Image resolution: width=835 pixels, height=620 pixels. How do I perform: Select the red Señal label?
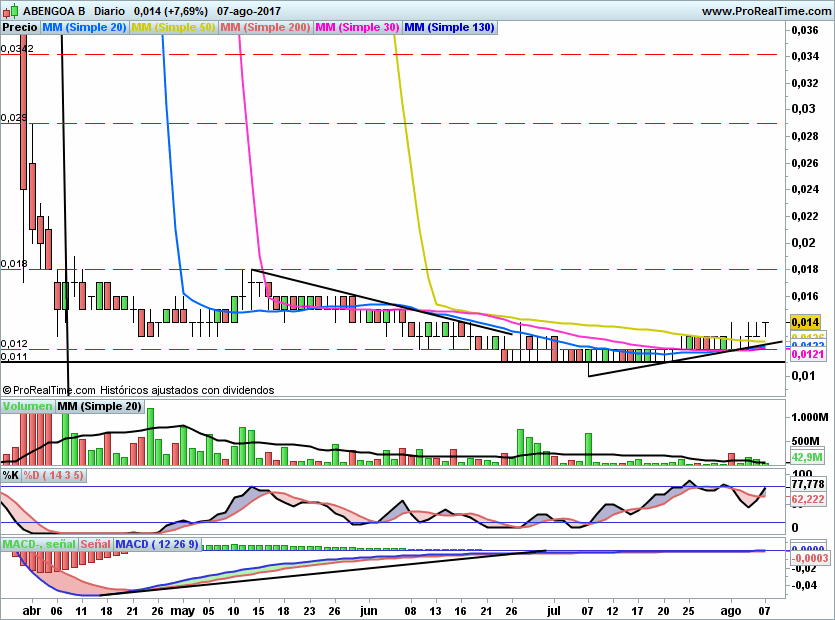(x=95, y=544)
